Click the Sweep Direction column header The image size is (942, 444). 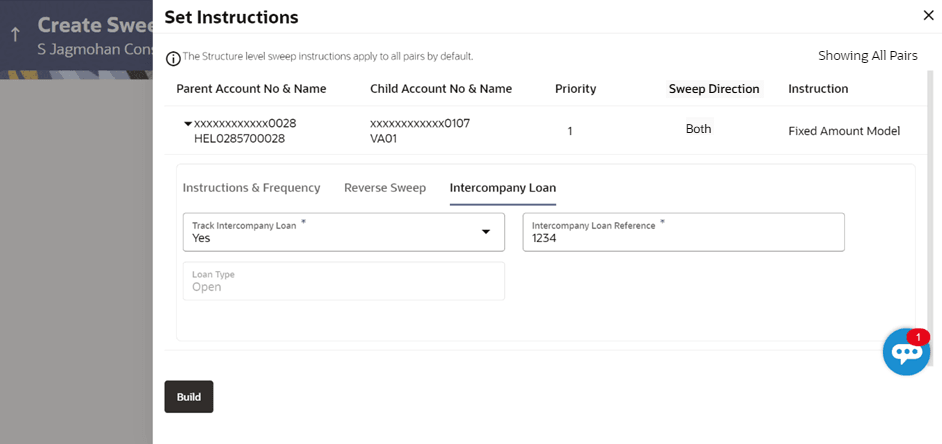pos(714,89)
